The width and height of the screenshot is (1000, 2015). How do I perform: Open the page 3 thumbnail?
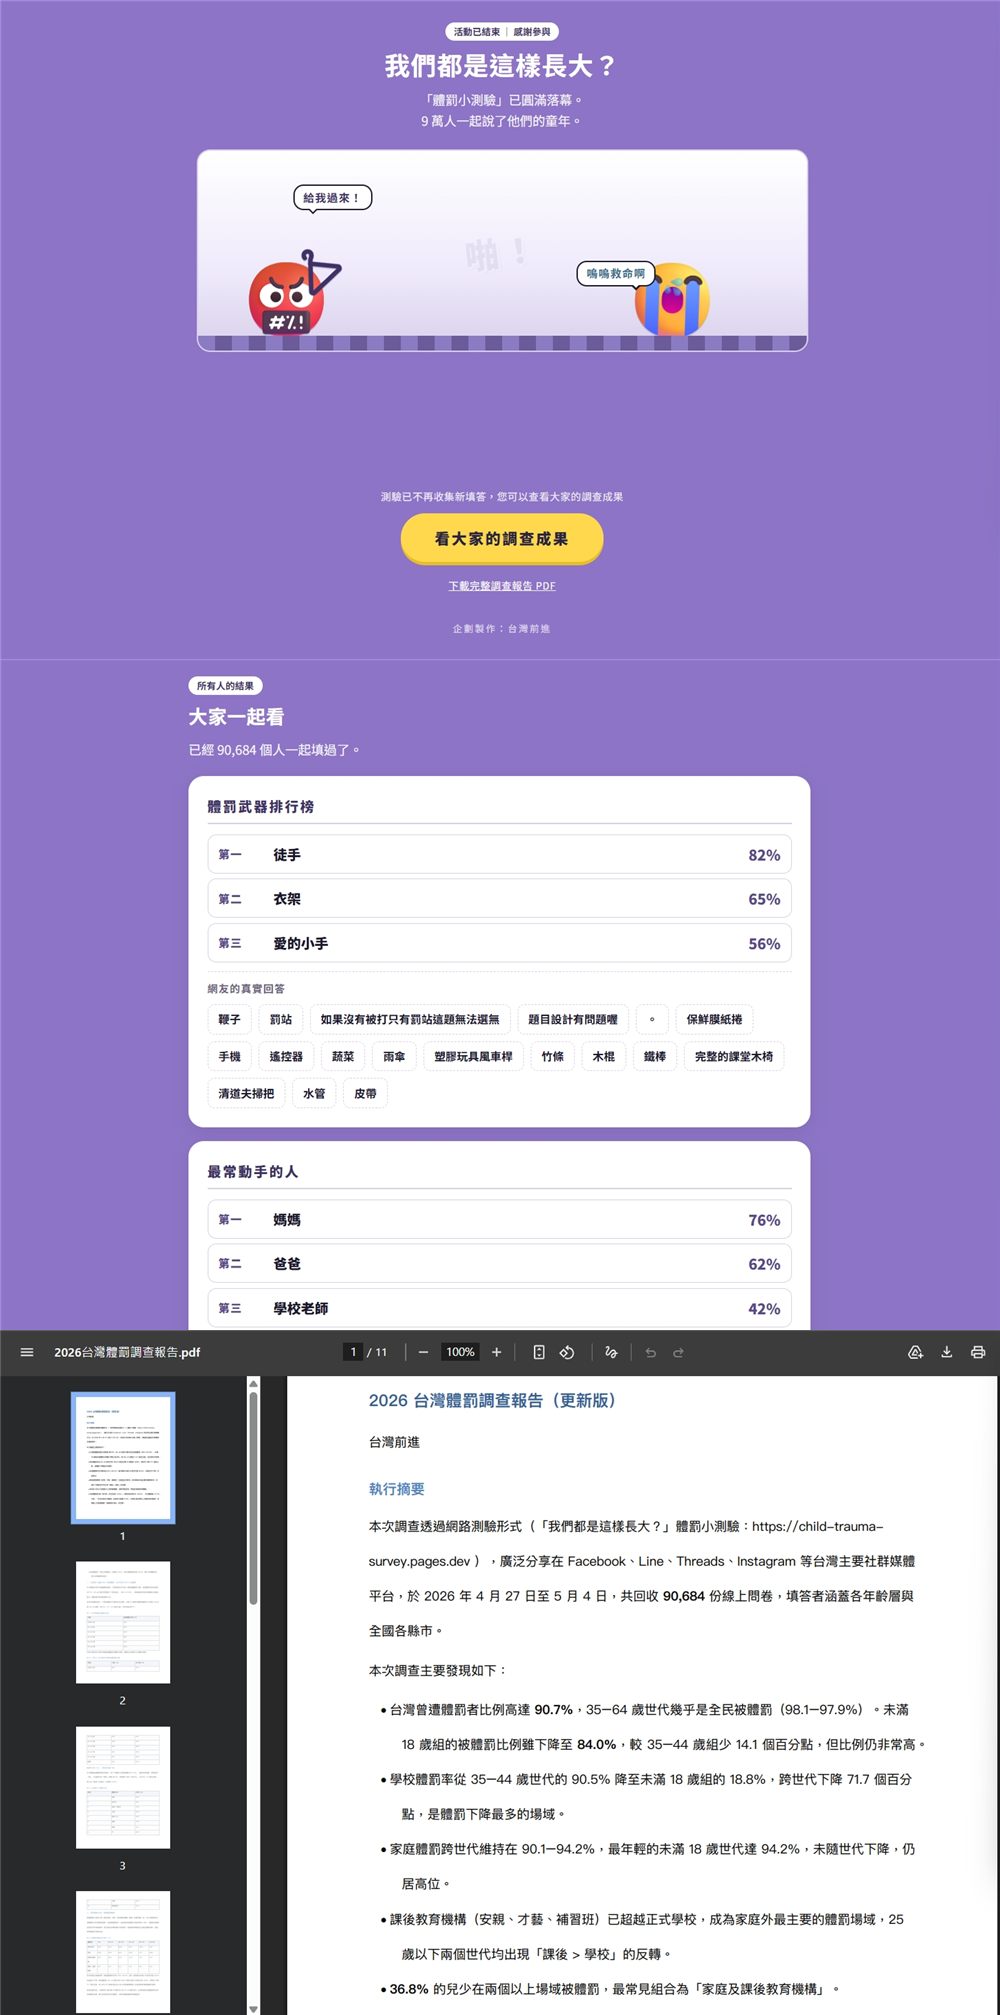[x=123, y=1787]
